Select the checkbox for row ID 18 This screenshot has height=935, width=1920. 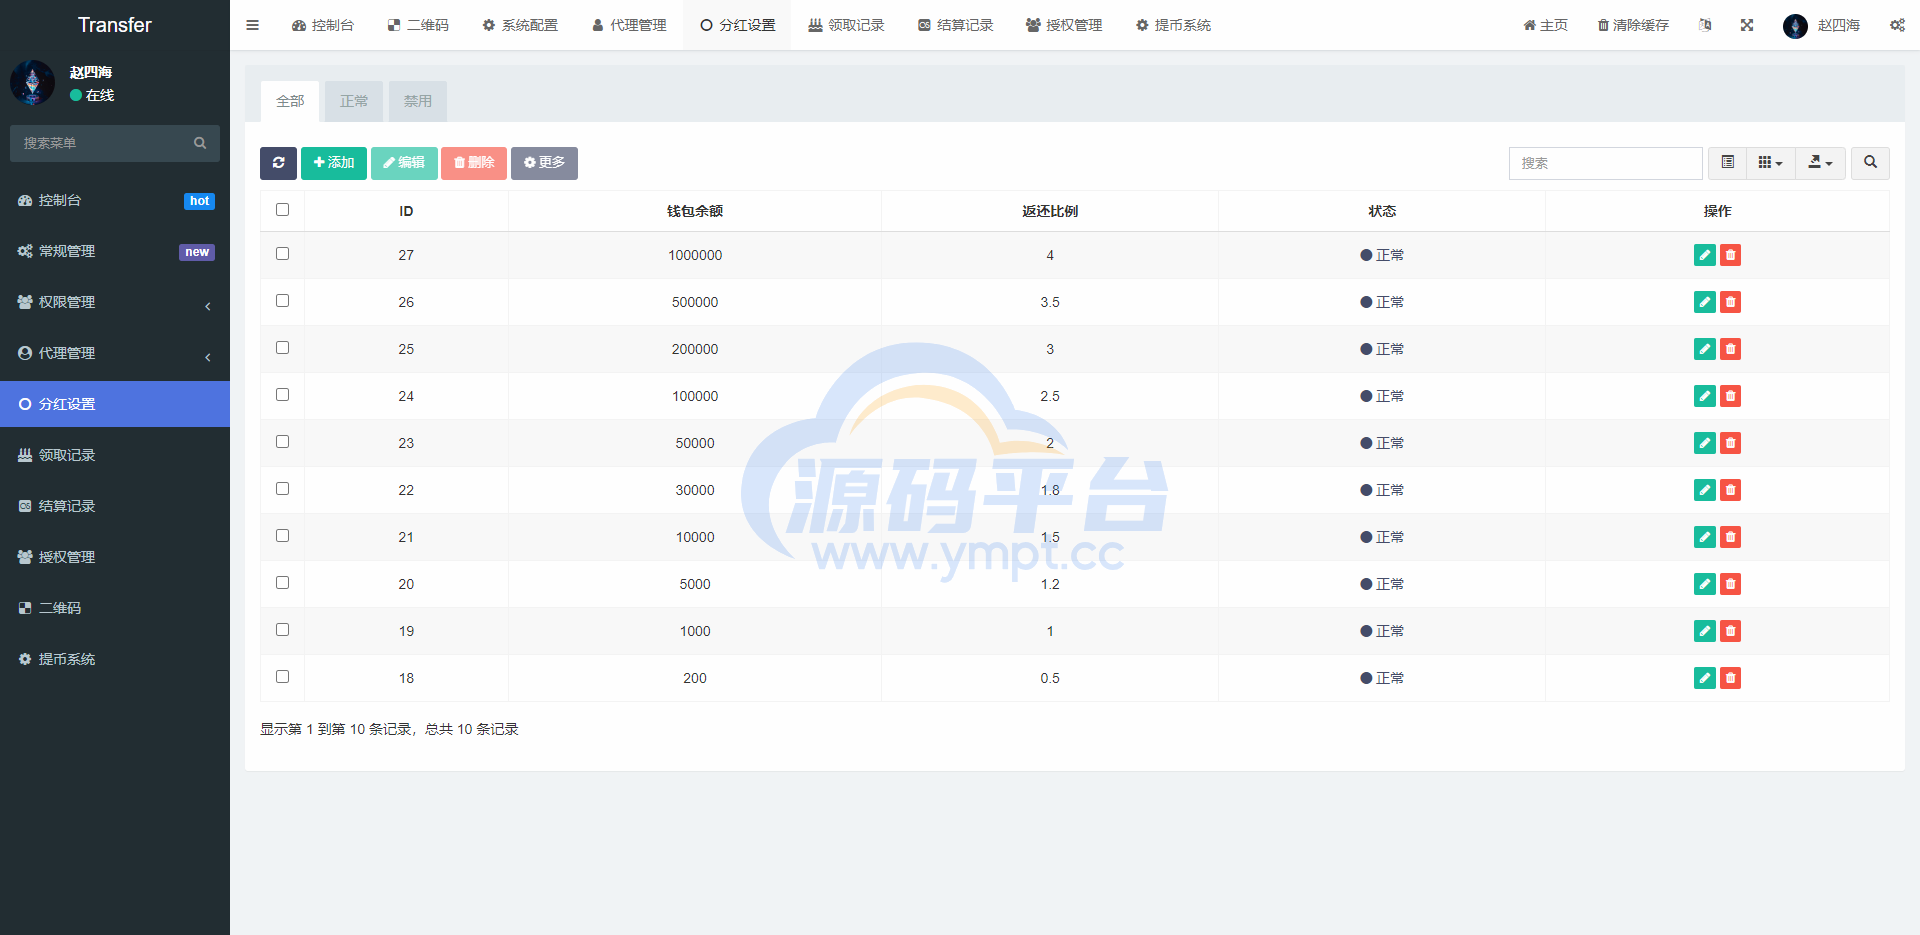[x=282, y=677]
